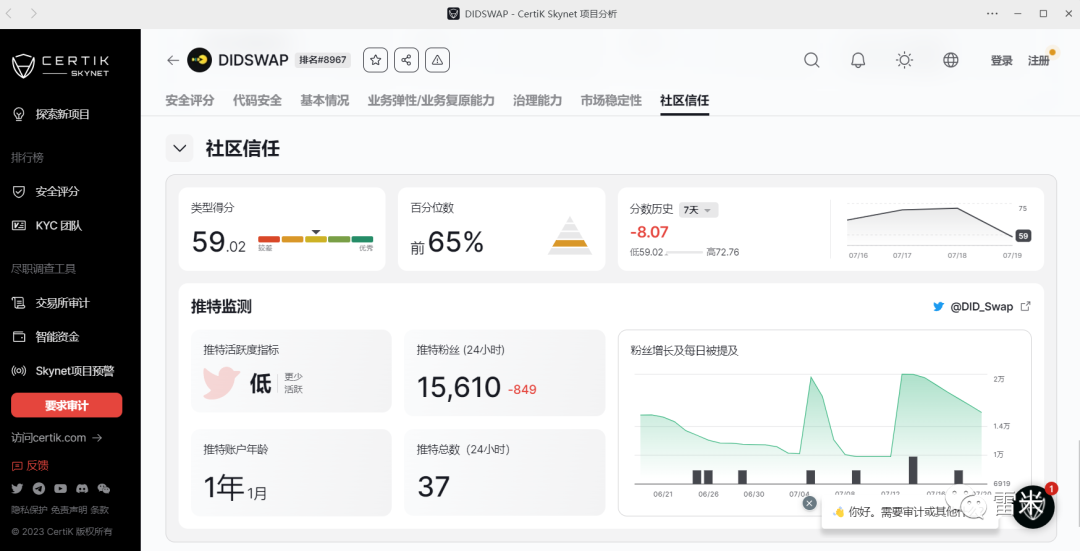Viewport: 1080px width, 551px height.
Task: Click the 15,610 followers value
Action: (x=459, y=387)
